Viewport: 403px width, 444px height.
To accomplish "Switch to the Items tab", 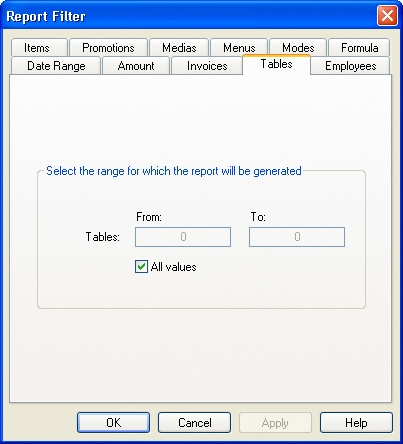I will click(39, 48).
